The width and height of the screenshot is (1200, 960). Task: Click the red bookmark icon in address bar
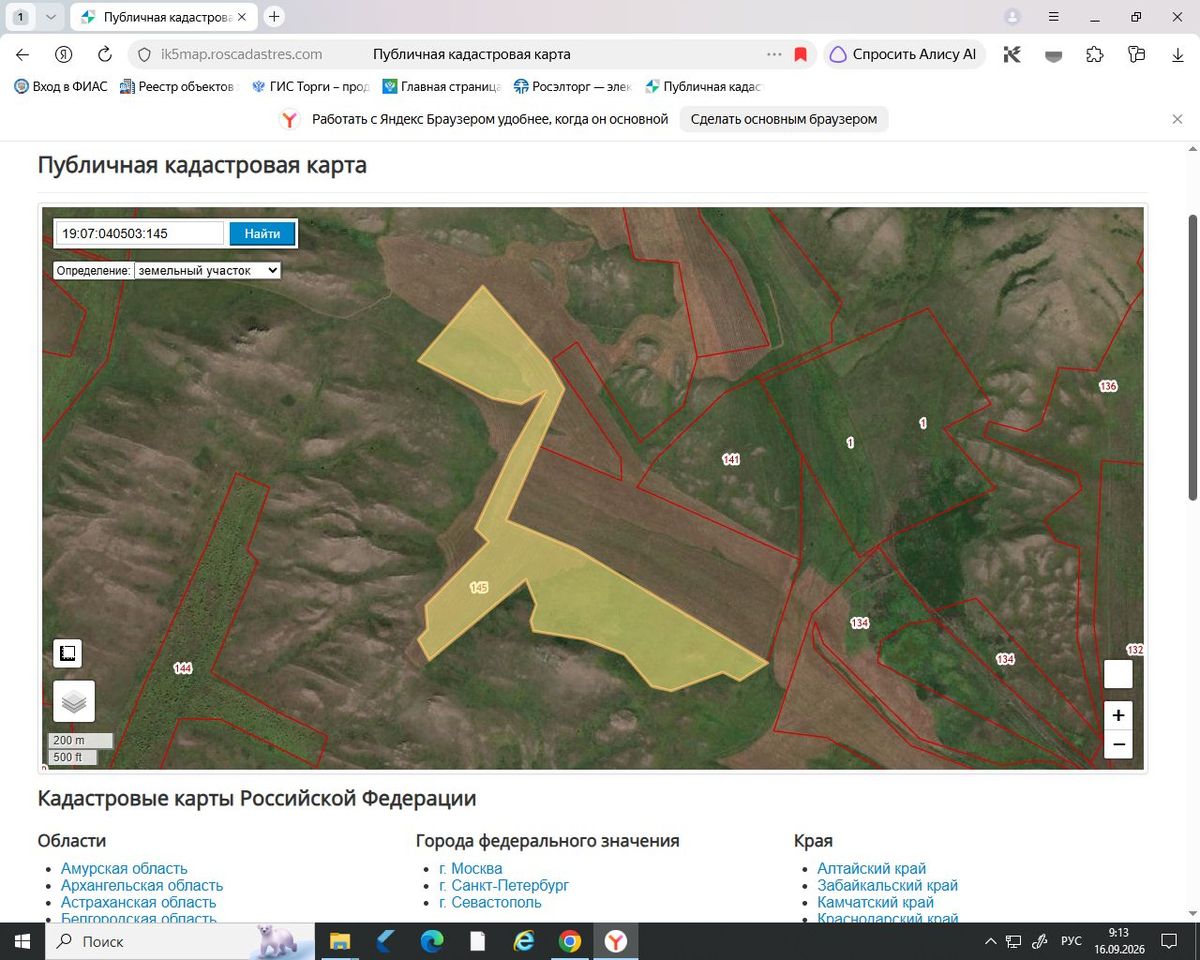coord(800,55)
